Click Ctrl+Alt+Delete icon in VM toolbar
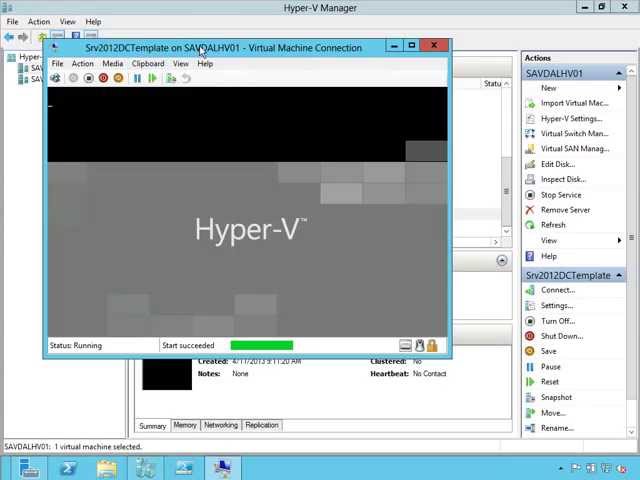 click(56, 78)
